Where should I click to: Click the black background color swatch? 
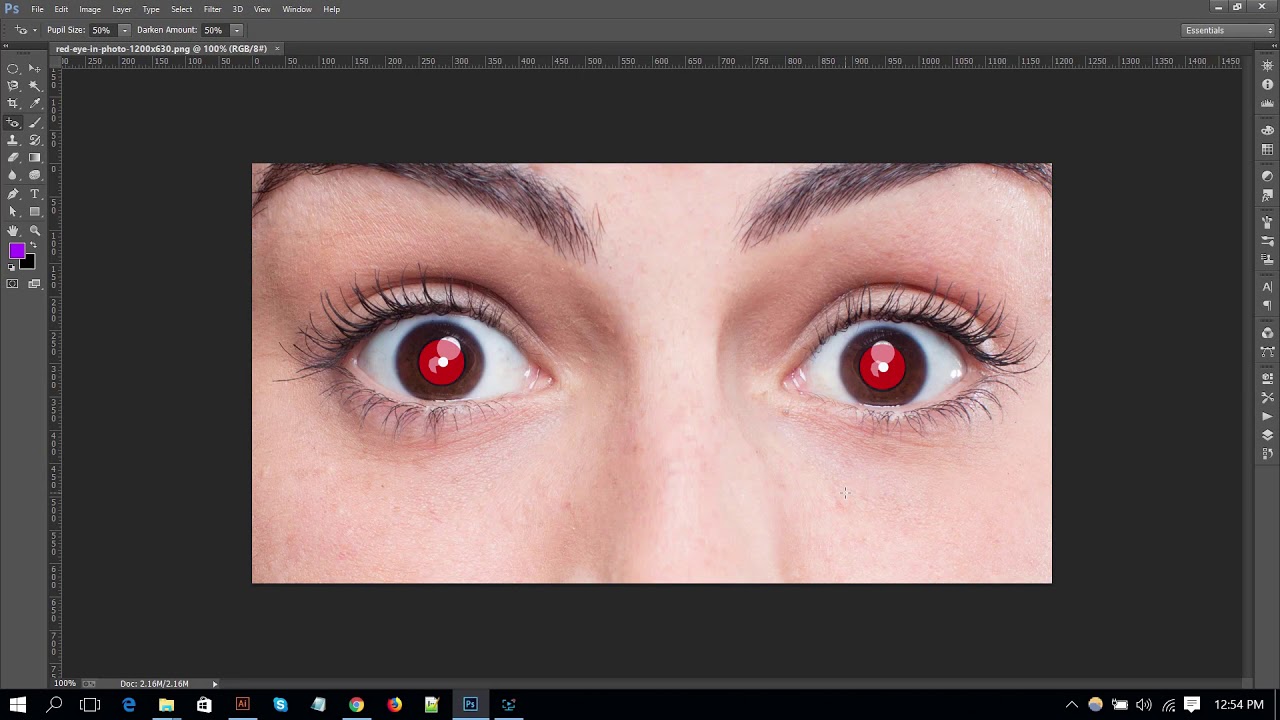[x=29, y=263]
